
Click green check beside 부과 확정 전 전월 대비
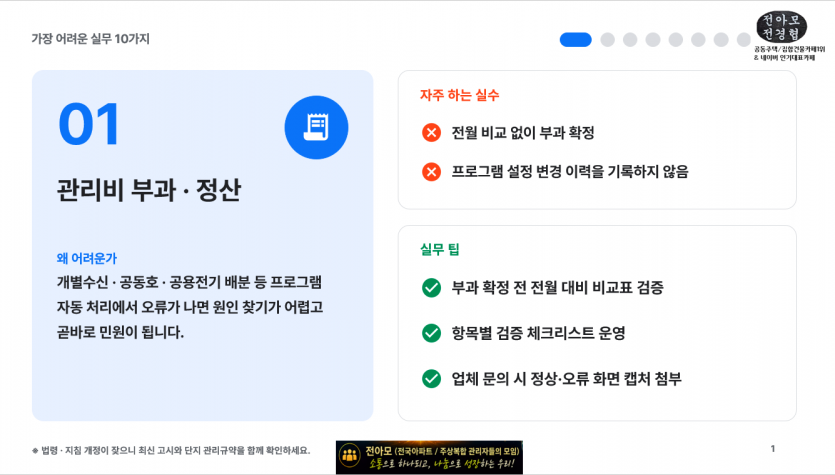click(431, 288)
